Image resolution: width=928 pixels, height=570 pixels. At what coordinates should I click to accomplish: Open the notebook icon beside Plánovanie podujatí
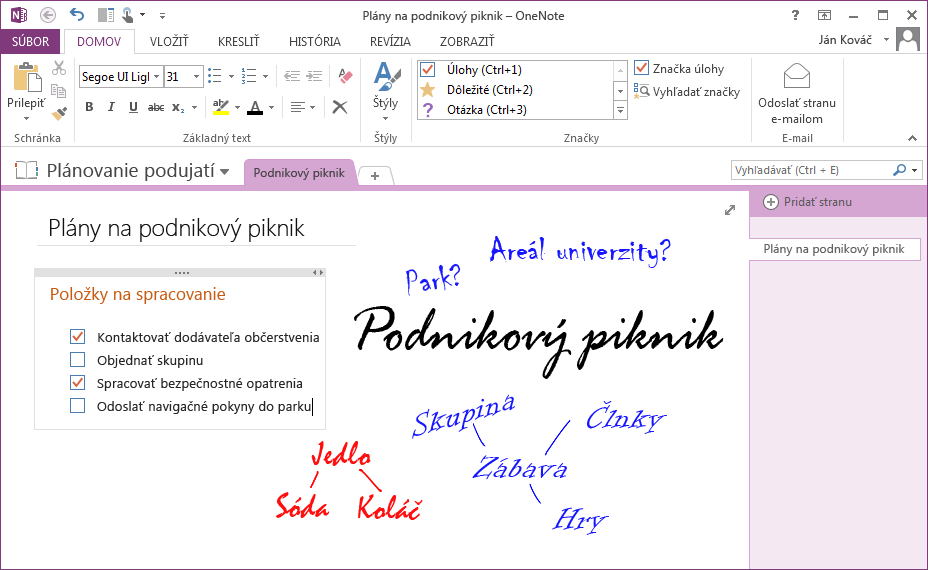click(x=27, y=170)
